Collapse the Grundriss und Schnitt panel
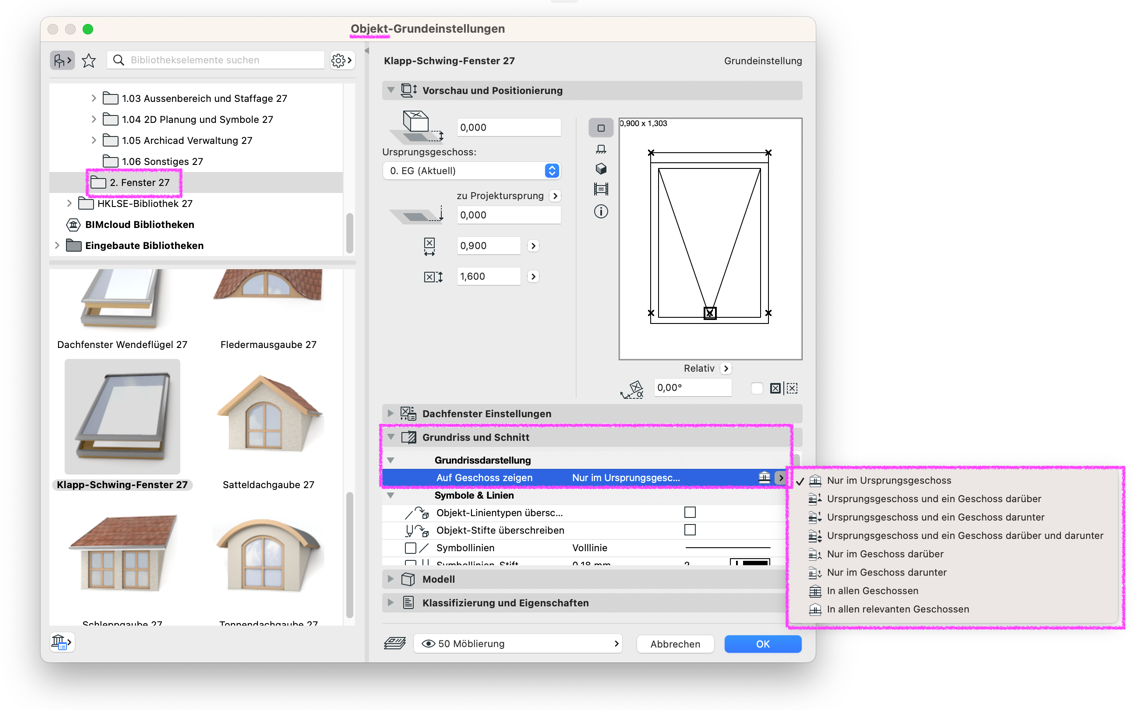 click(x=391, y=437)
